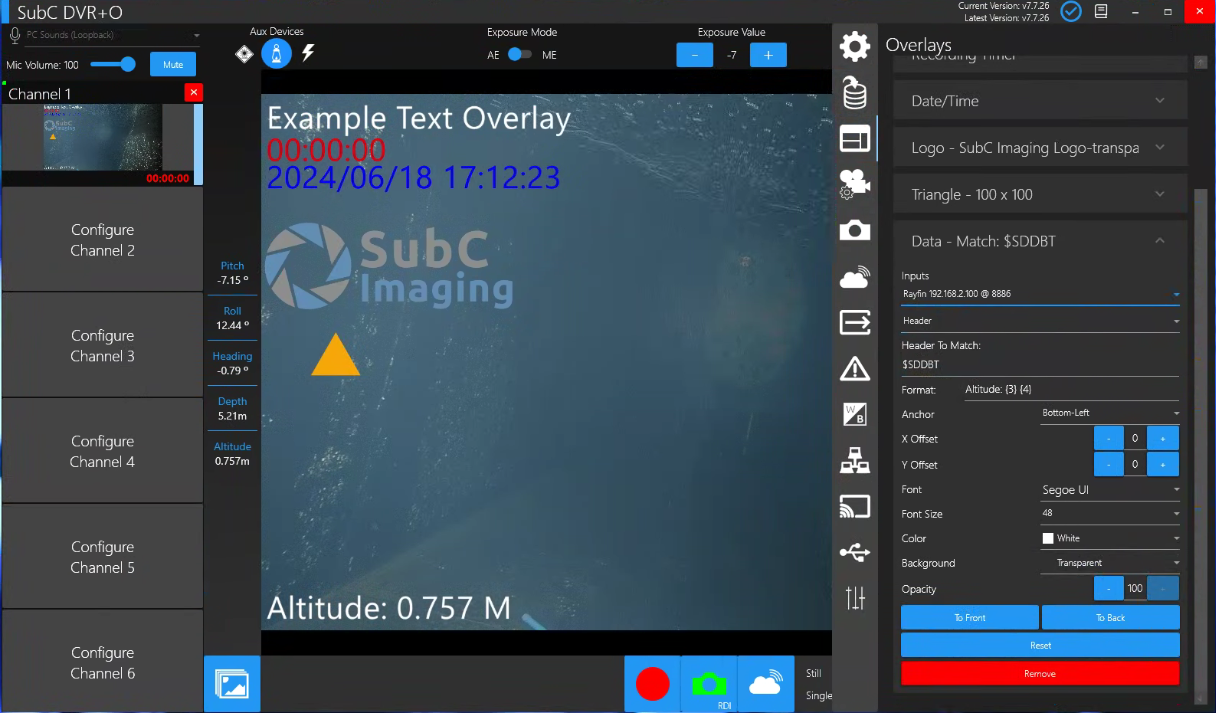
Task: Mute the microphone audio
Action: coord(173,65)
